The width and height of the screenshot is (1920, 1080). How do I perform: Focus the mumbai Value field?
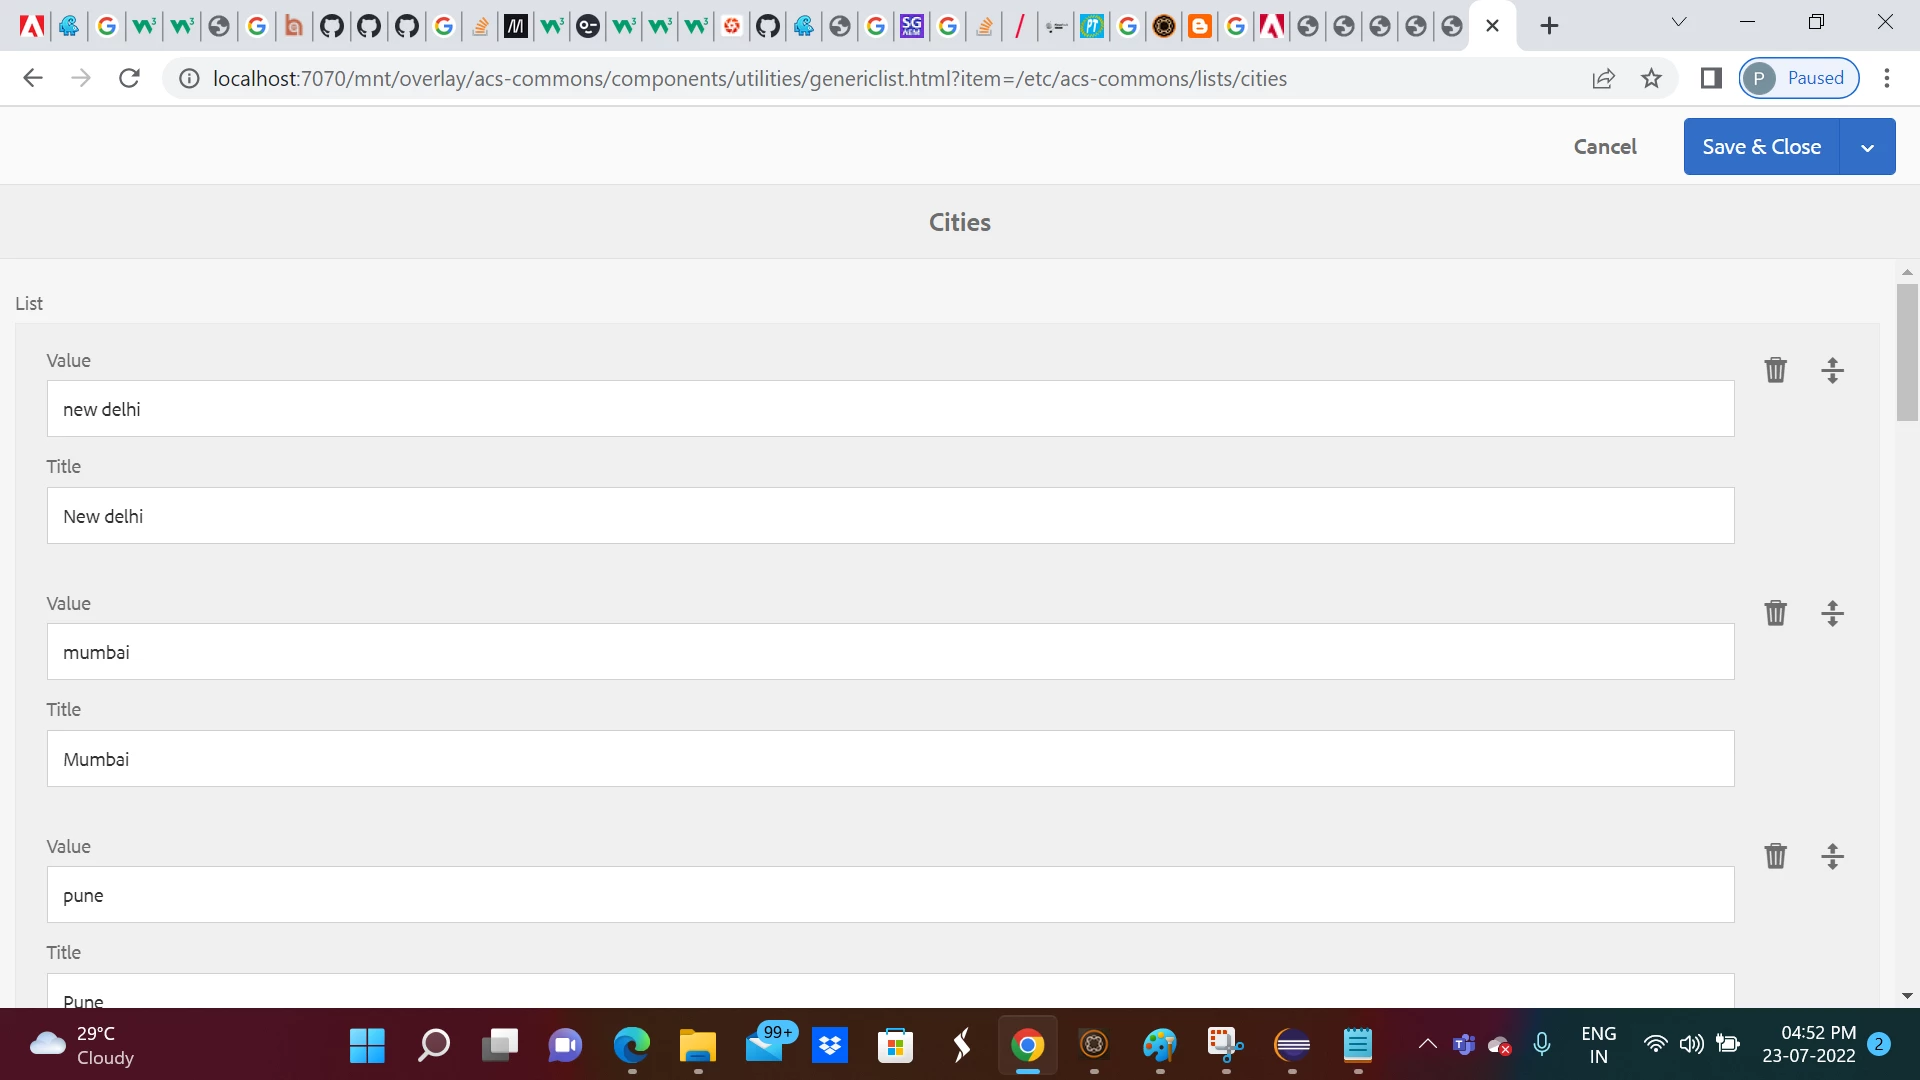890,652
